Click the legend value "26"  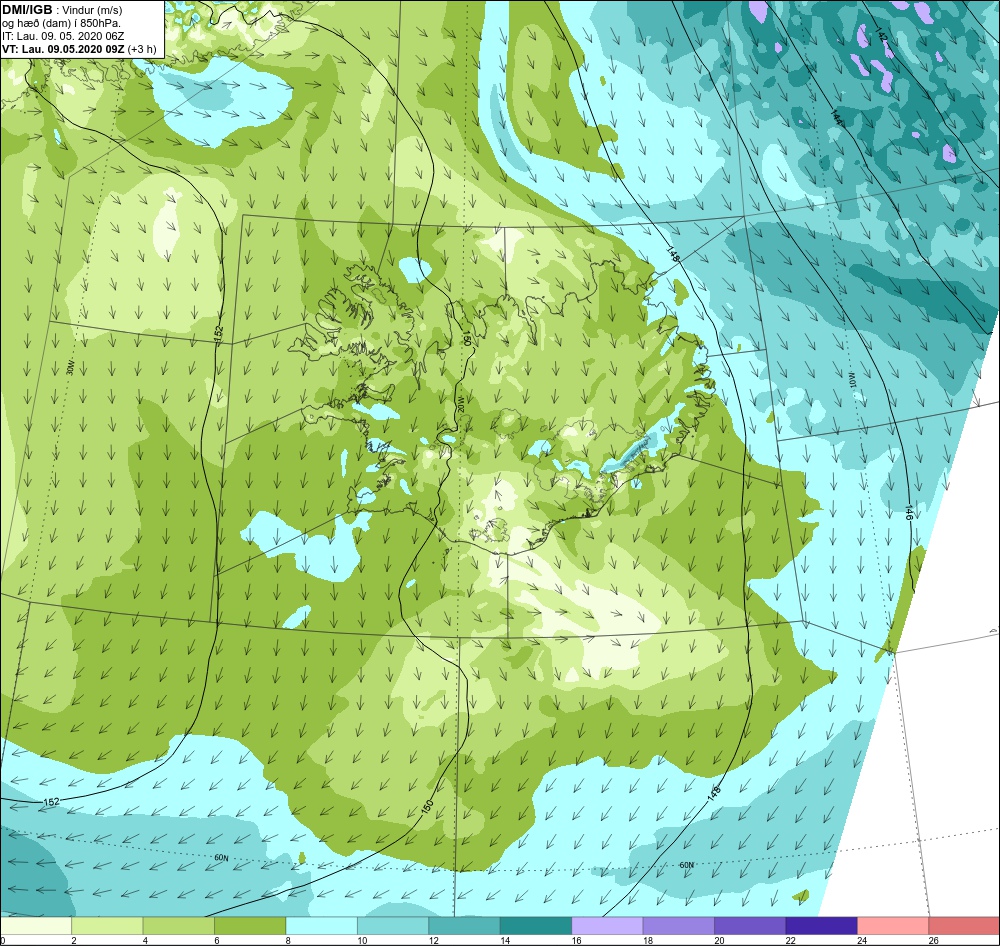[x=934, y=940]
